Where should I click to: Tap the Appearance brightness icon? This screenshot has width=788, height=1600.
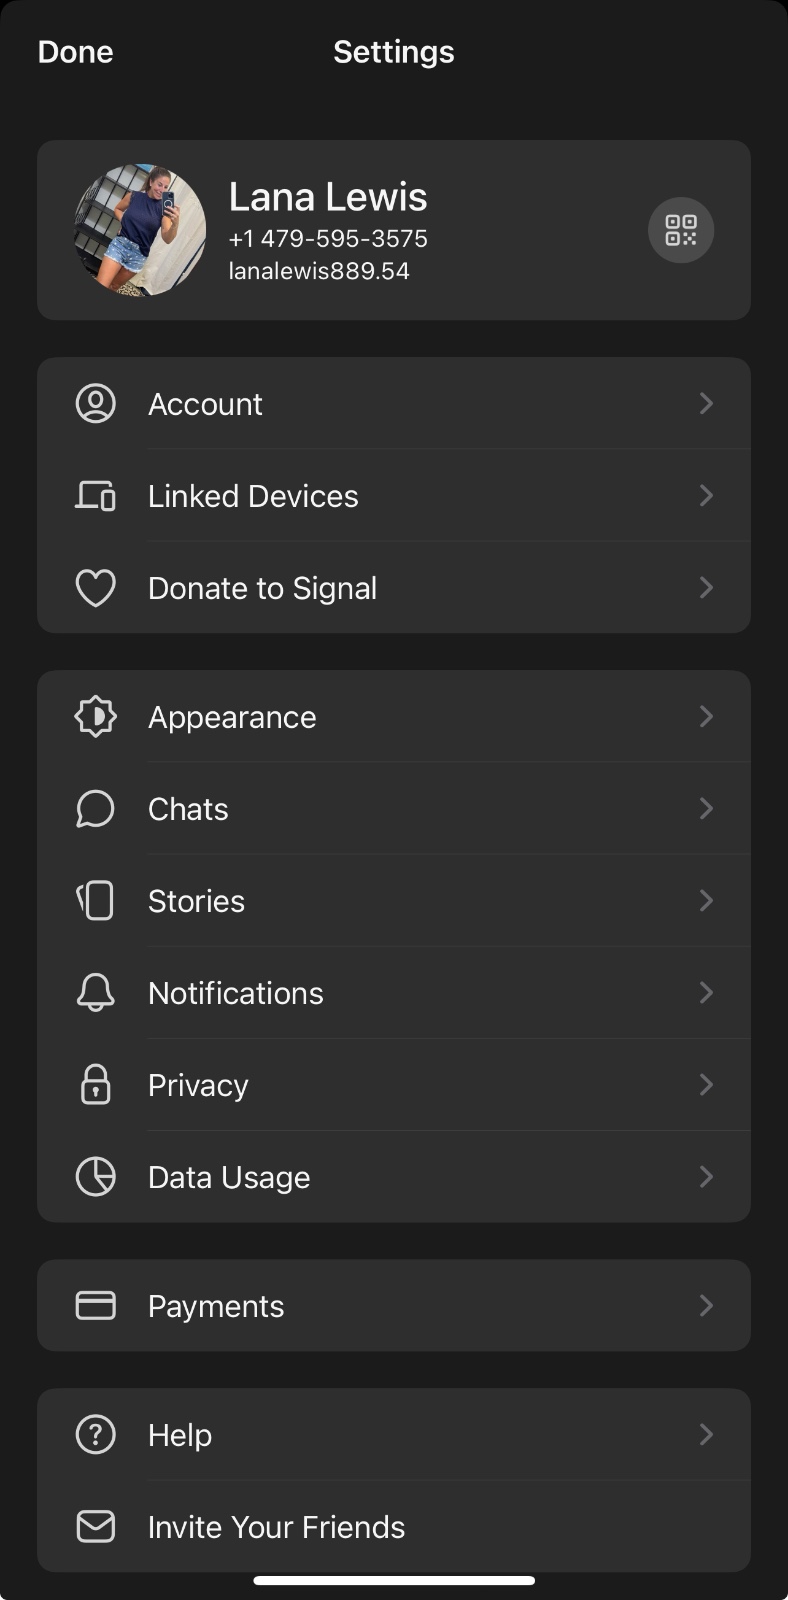[x=96, y=717]
